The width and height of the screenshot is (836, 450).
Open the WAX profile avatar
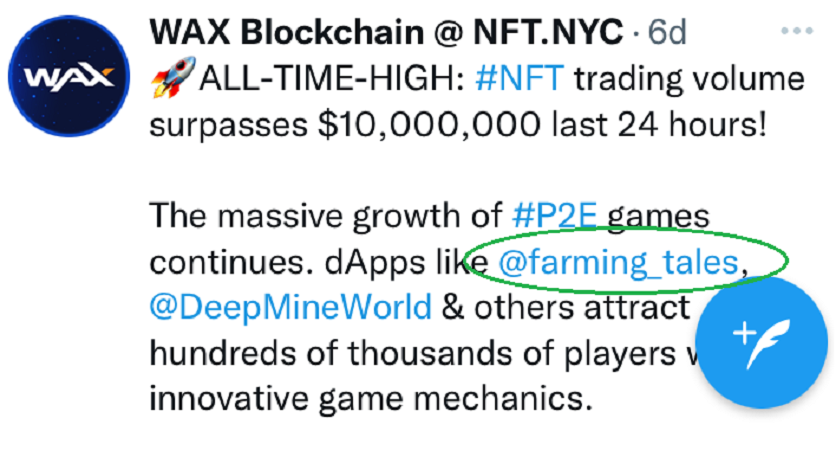pos(68,78)
